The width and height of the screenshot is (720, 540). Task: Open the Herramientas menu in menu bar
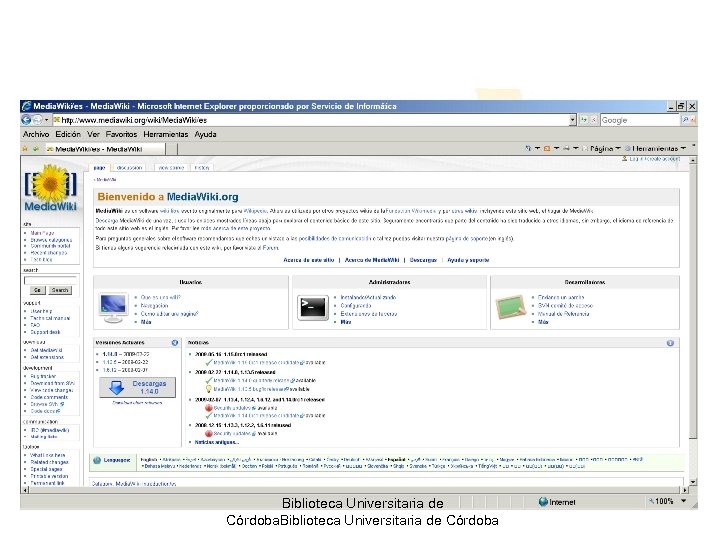click(166, 134)
